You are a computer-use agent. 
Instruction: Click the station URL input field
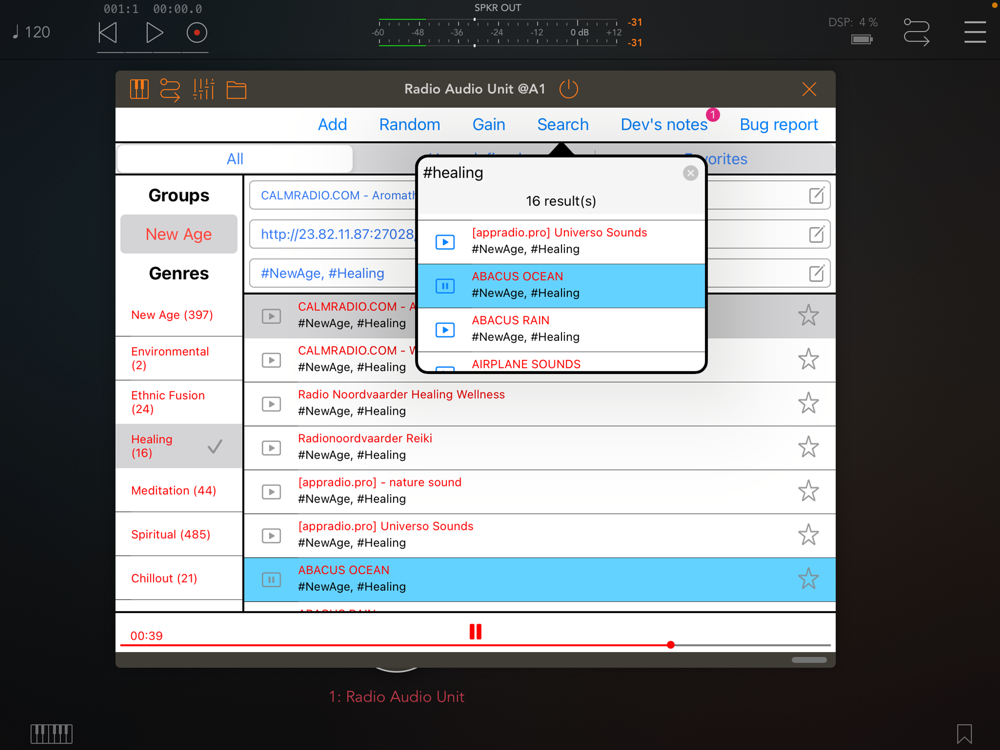[540, 235]
